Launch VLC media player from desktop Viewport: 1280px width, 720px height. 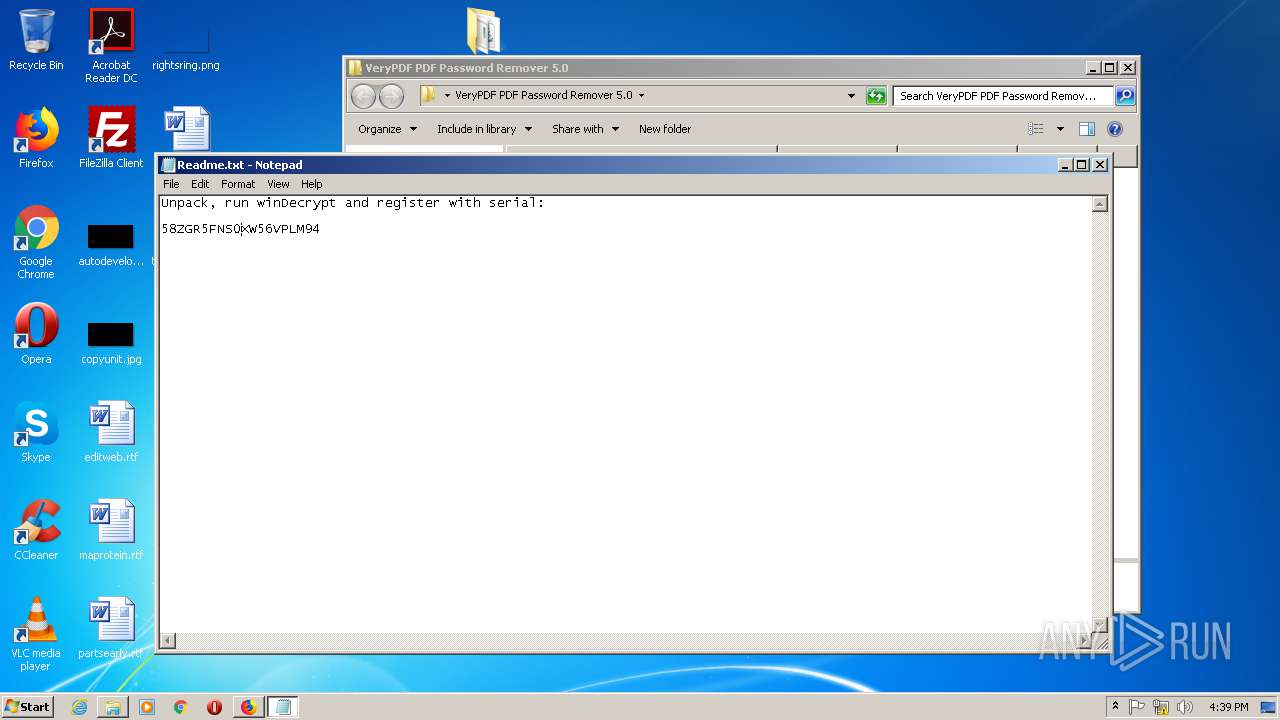click(36, 634)
